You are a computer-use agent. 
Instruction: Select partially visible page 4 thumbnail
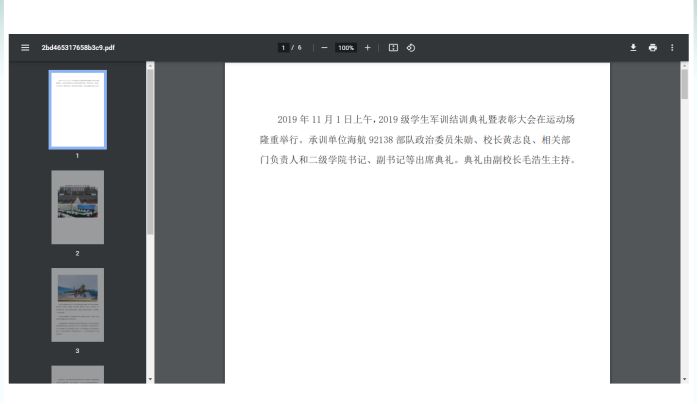click(x=77, y=374)
